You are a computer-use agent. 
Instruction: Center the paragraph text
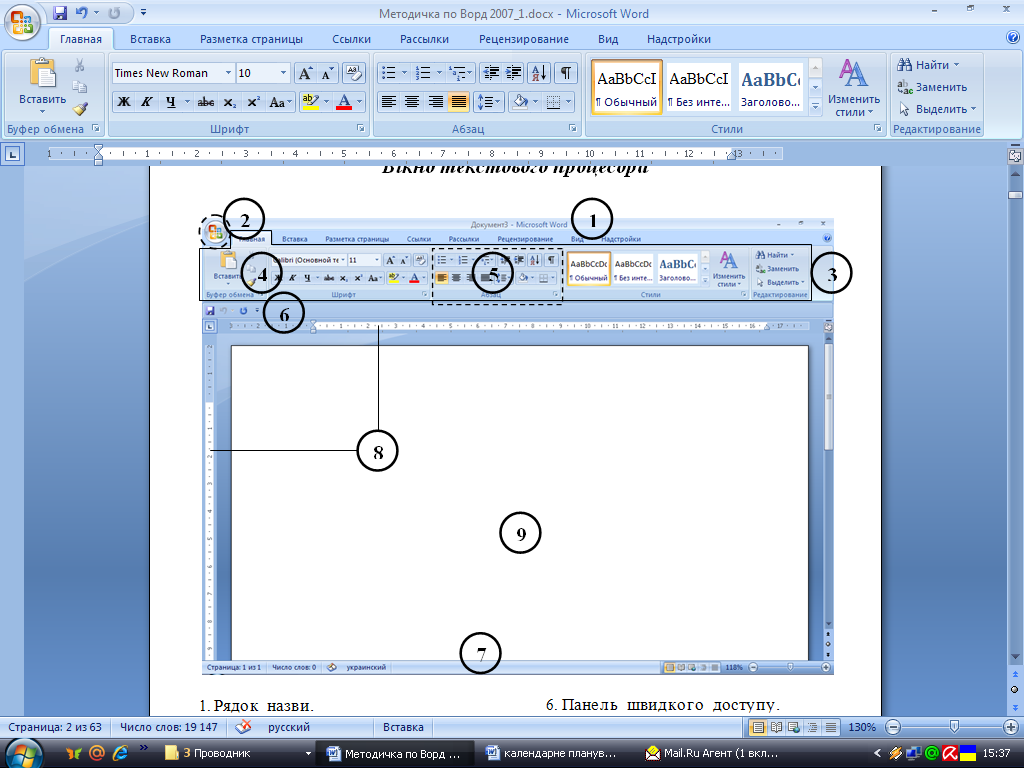pos(411,102)
